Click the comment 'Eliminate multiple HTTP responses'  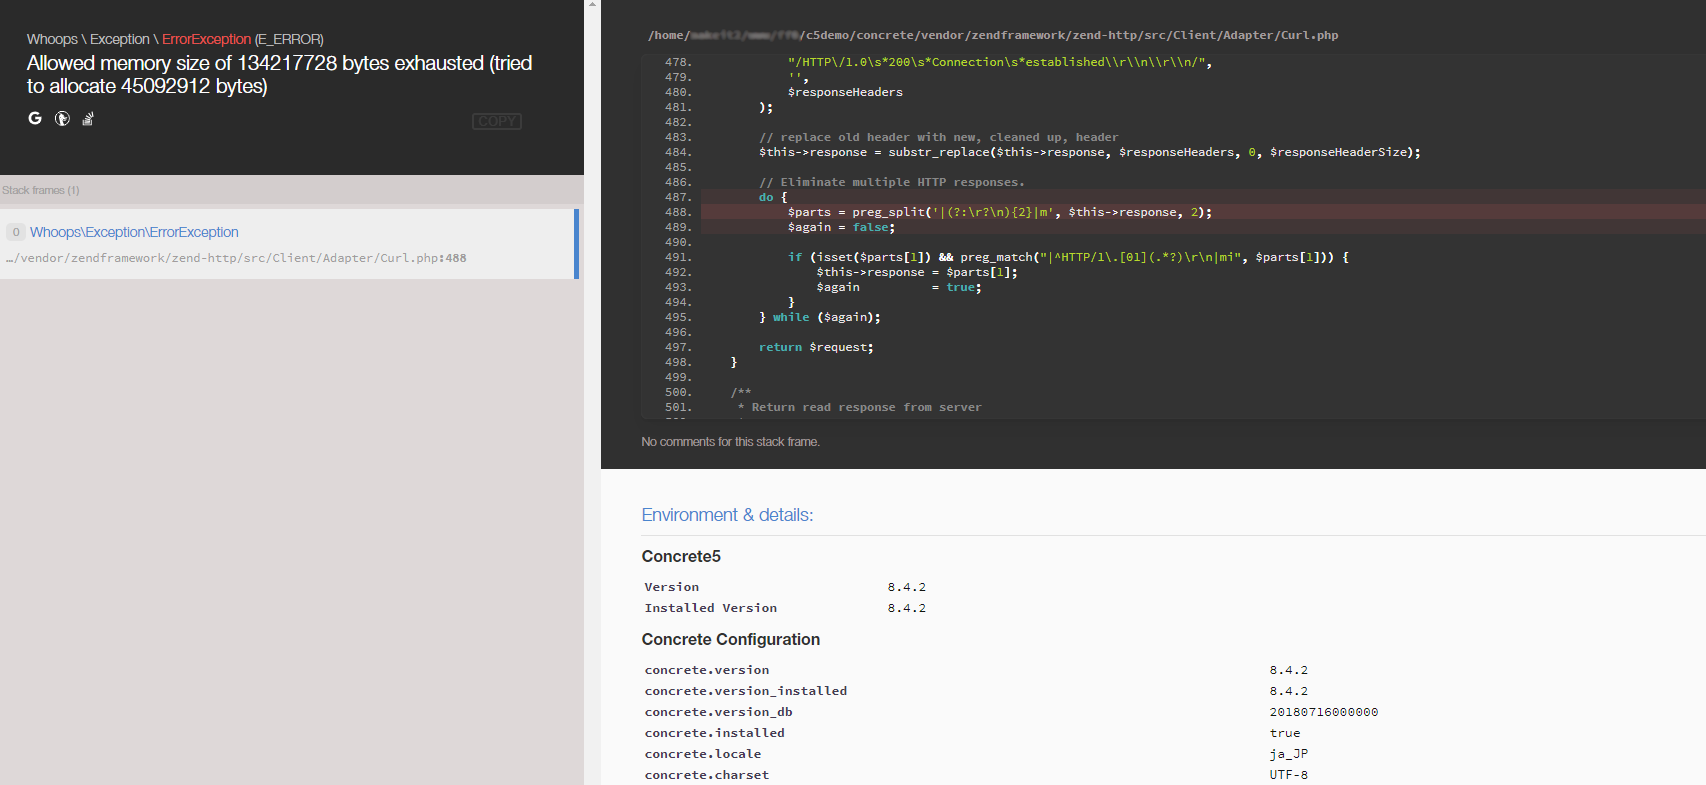891,182
